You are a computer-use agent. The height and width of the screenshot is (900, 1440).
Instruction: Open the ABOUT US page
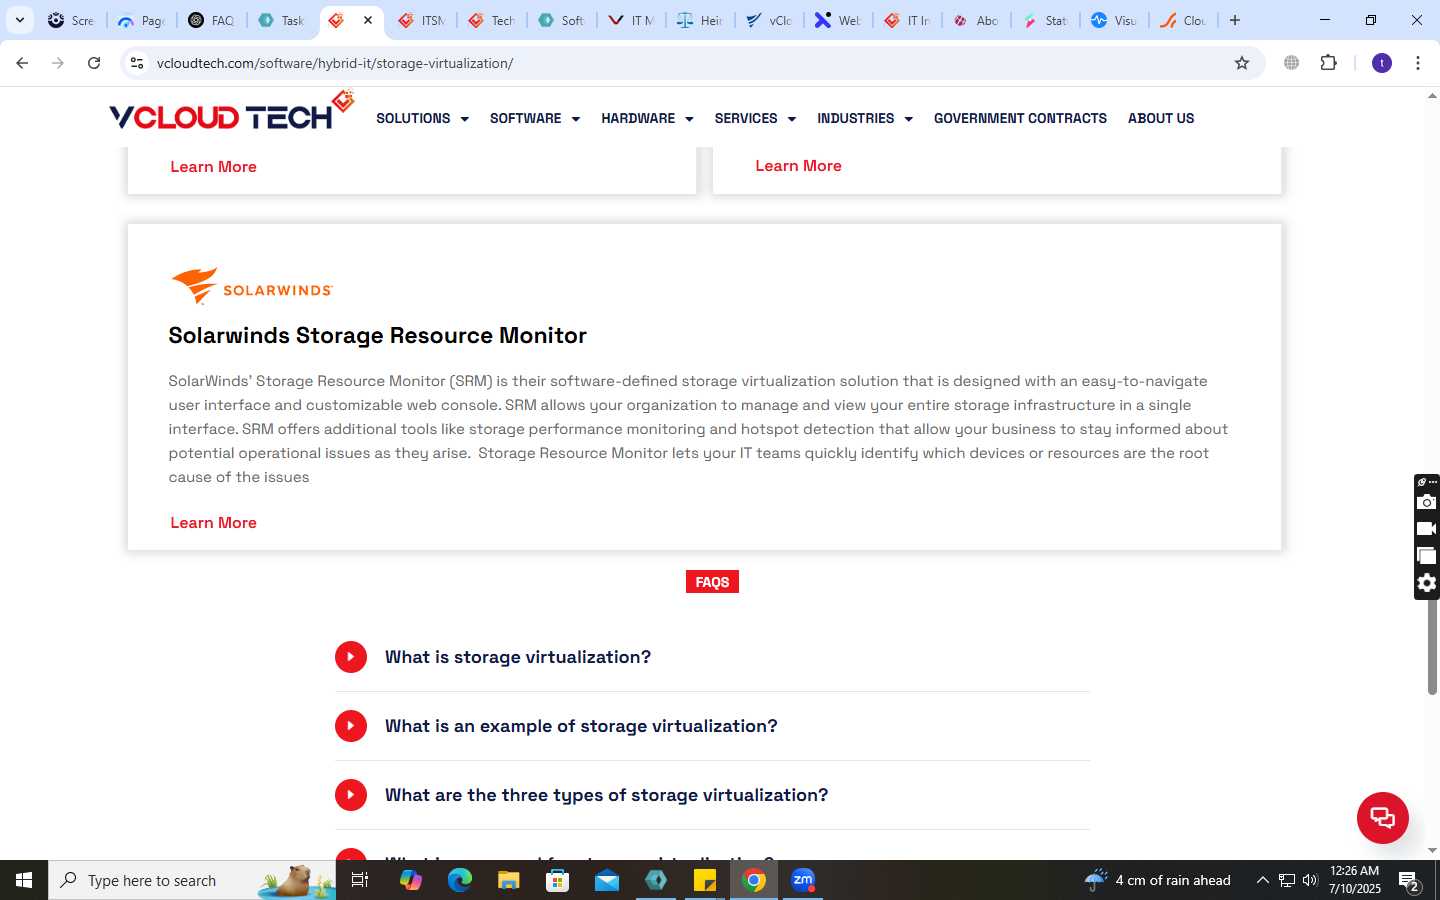[1161, 118]
